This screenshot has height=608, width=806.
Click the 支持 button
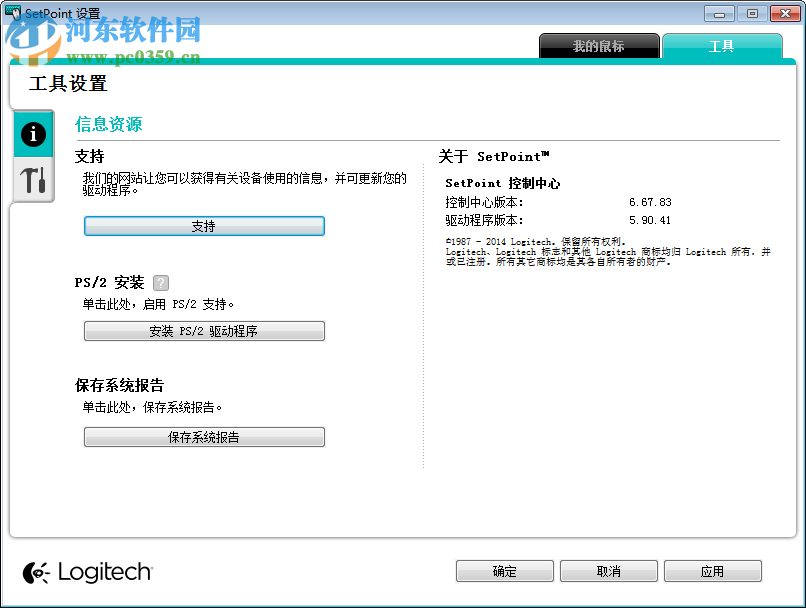tap(204, 226)
